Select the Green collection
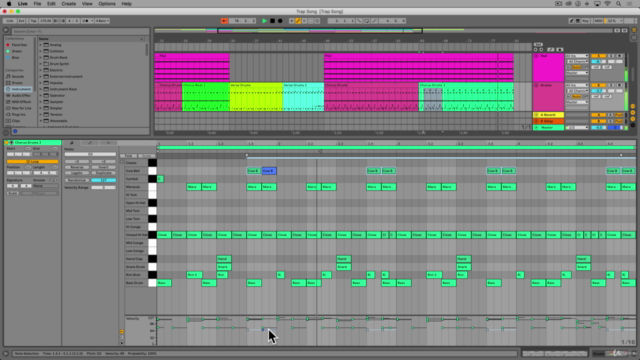This screenshot has width=640, height=360. pos(17,51)
